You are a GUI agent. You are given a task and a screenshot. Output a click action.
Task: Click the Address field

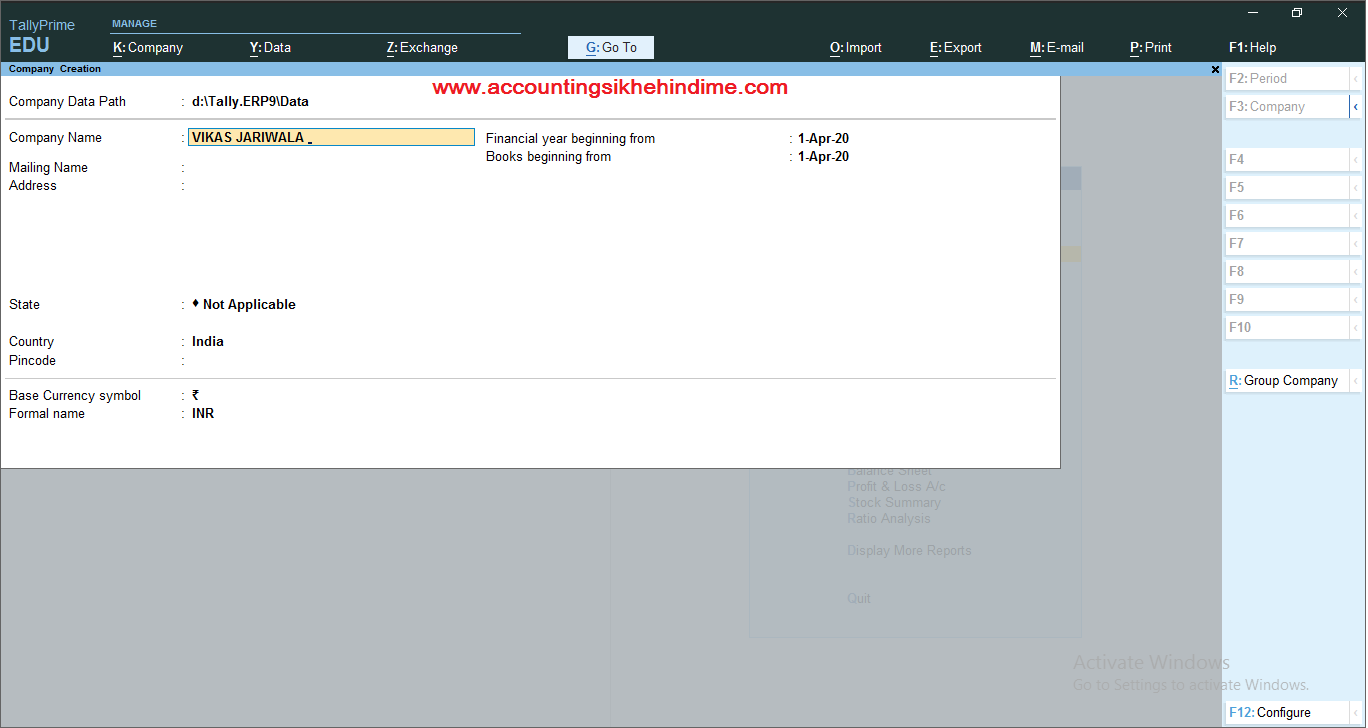click(331, 186)
